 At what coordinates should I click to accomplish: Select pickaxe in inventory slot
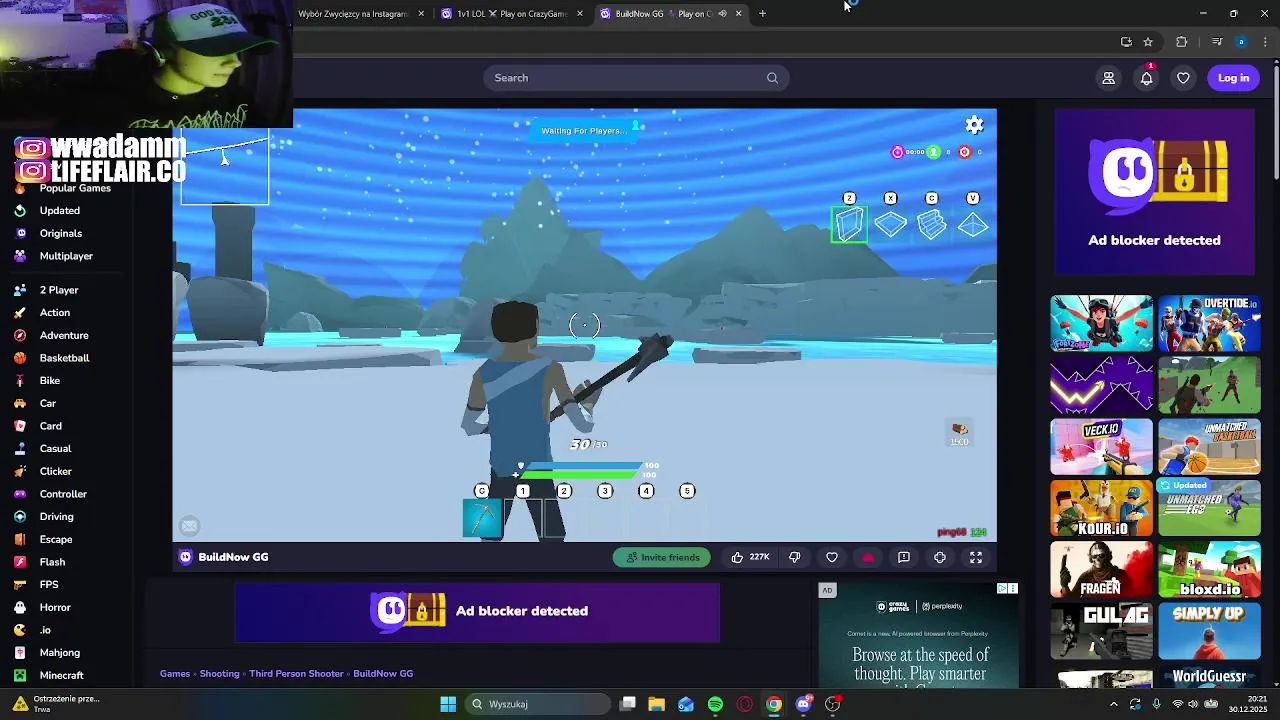point(482,518)
